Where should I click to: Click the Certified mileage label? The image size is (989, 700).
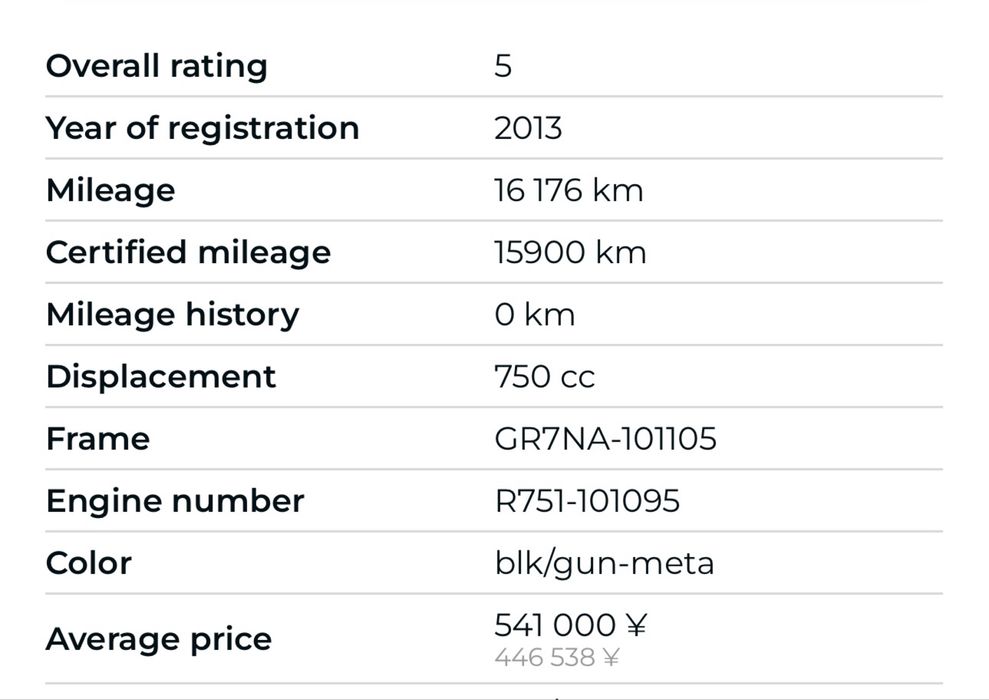point(188,252)
